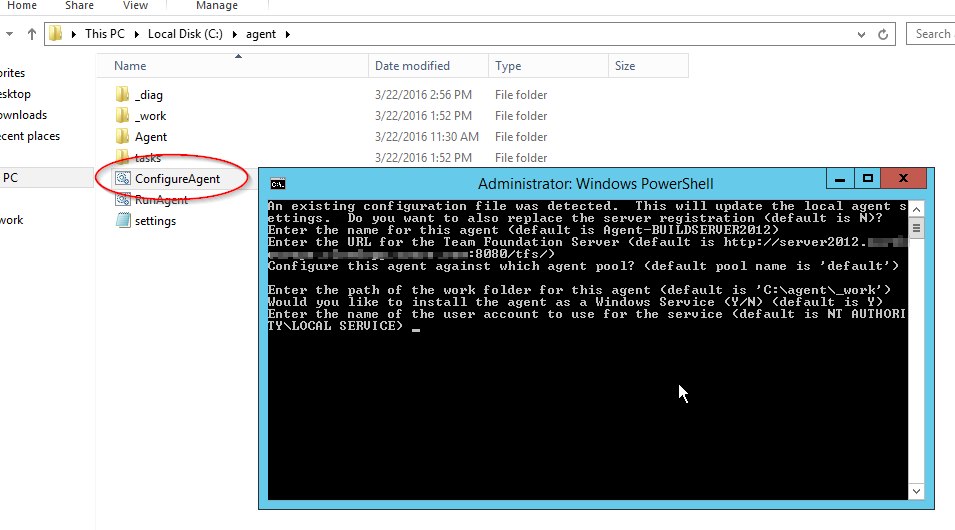The height and width of the screenshot is (530, 955).
Task: Click the 'Local Disk (C:)' breadcrumb
Action: pyautogui.click(x=185, y=34)
